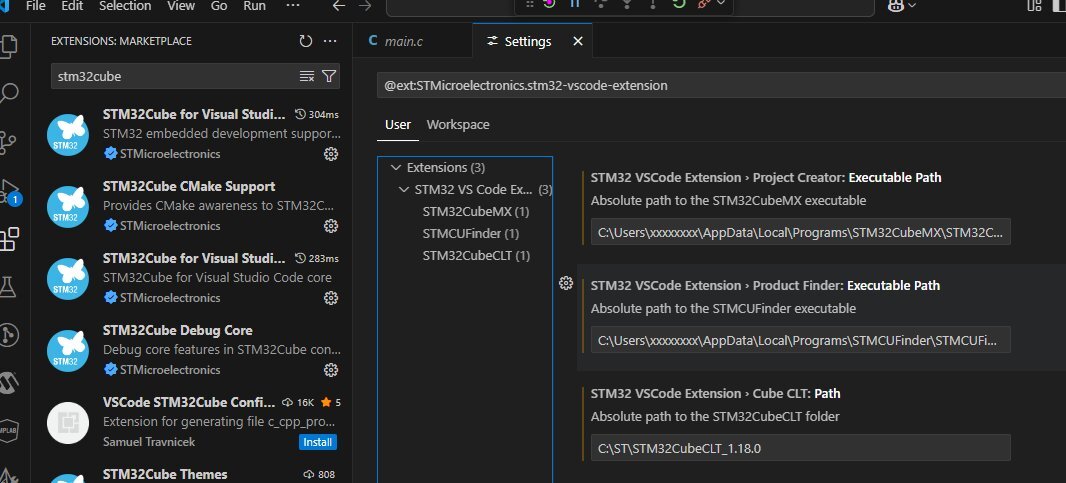Grab the debug toolbar drag handle
1066x483 pixels.
[x=530, y=3]
